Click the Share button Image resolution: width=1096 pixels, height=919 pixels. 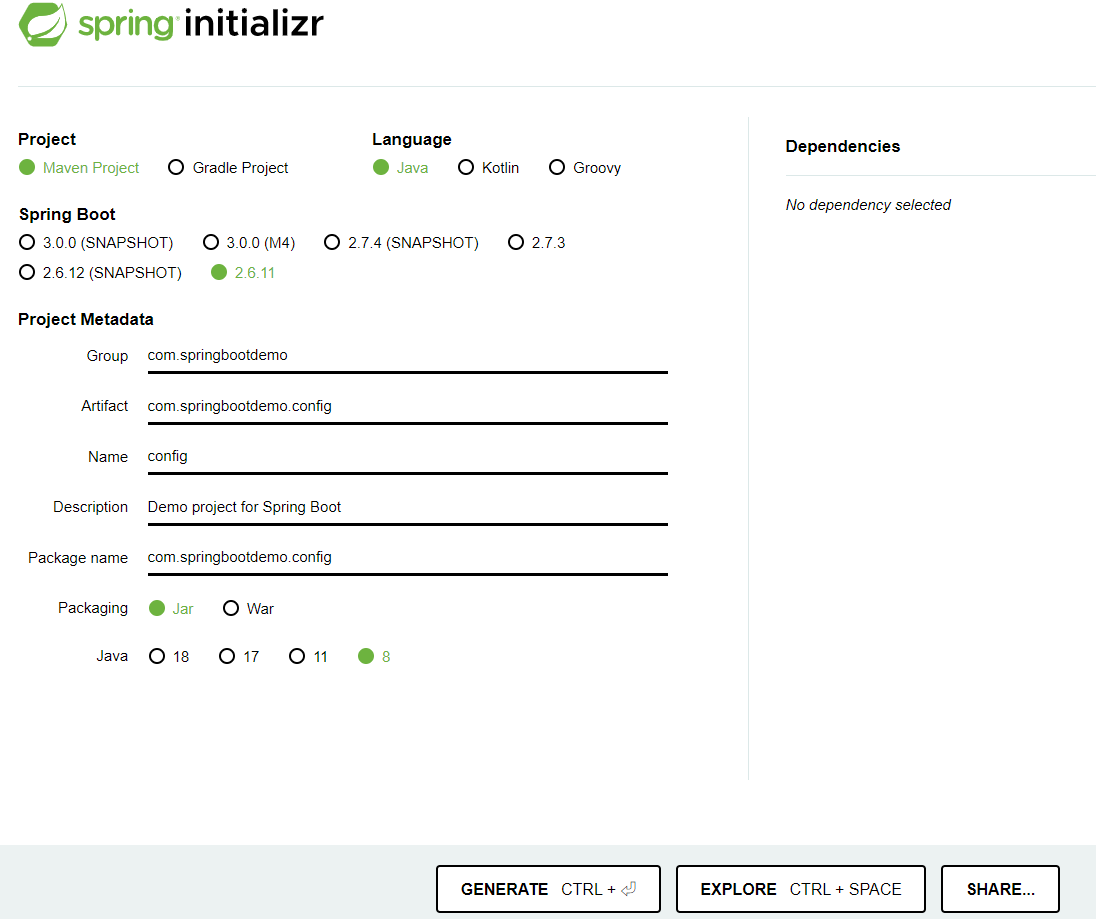click(999, 888)
